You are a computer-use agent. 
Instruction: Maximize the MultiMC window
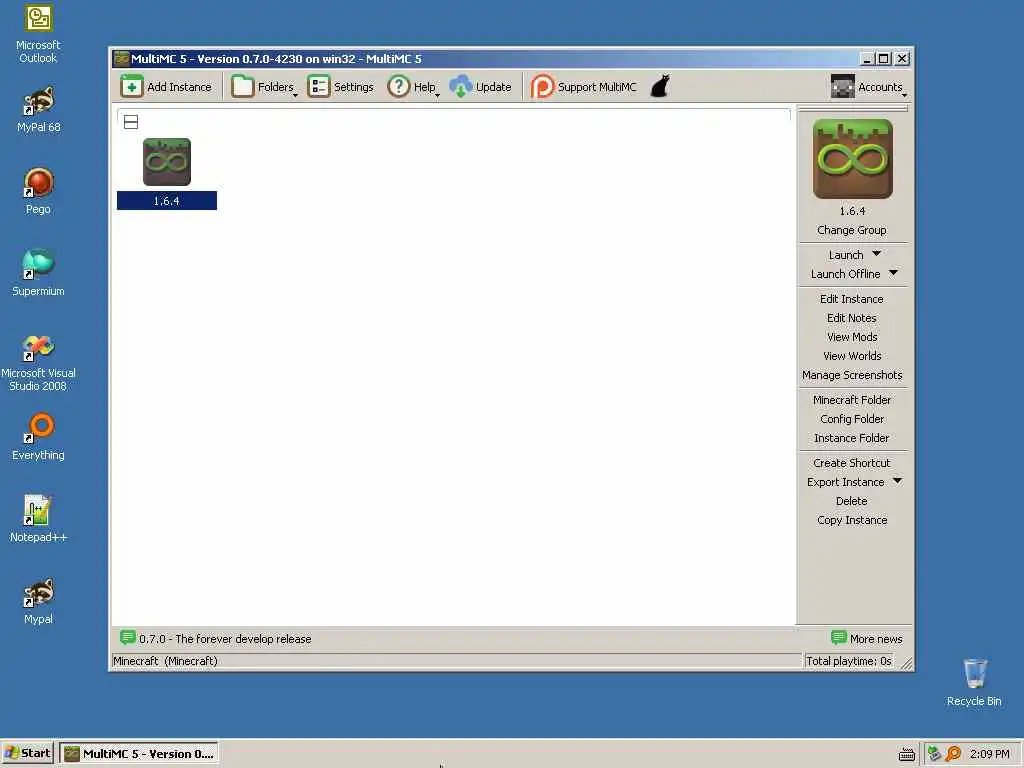coord(884,59)
